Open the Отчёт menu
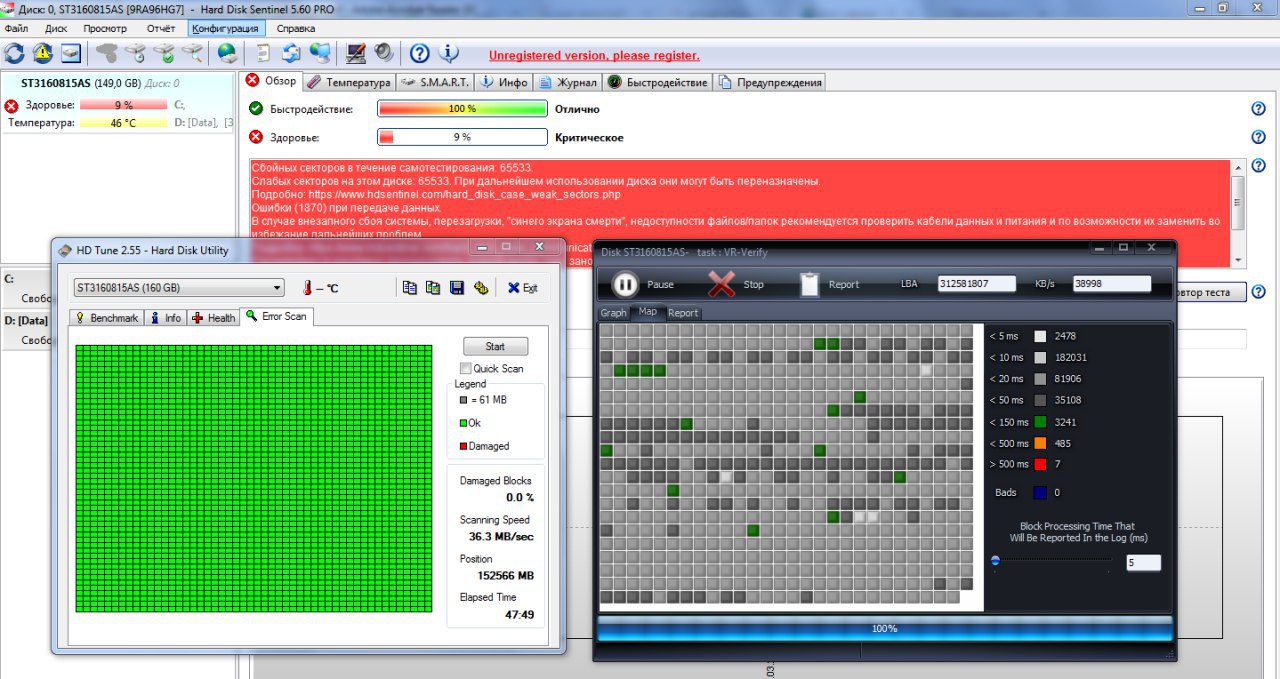 click(x=161, y=28)
